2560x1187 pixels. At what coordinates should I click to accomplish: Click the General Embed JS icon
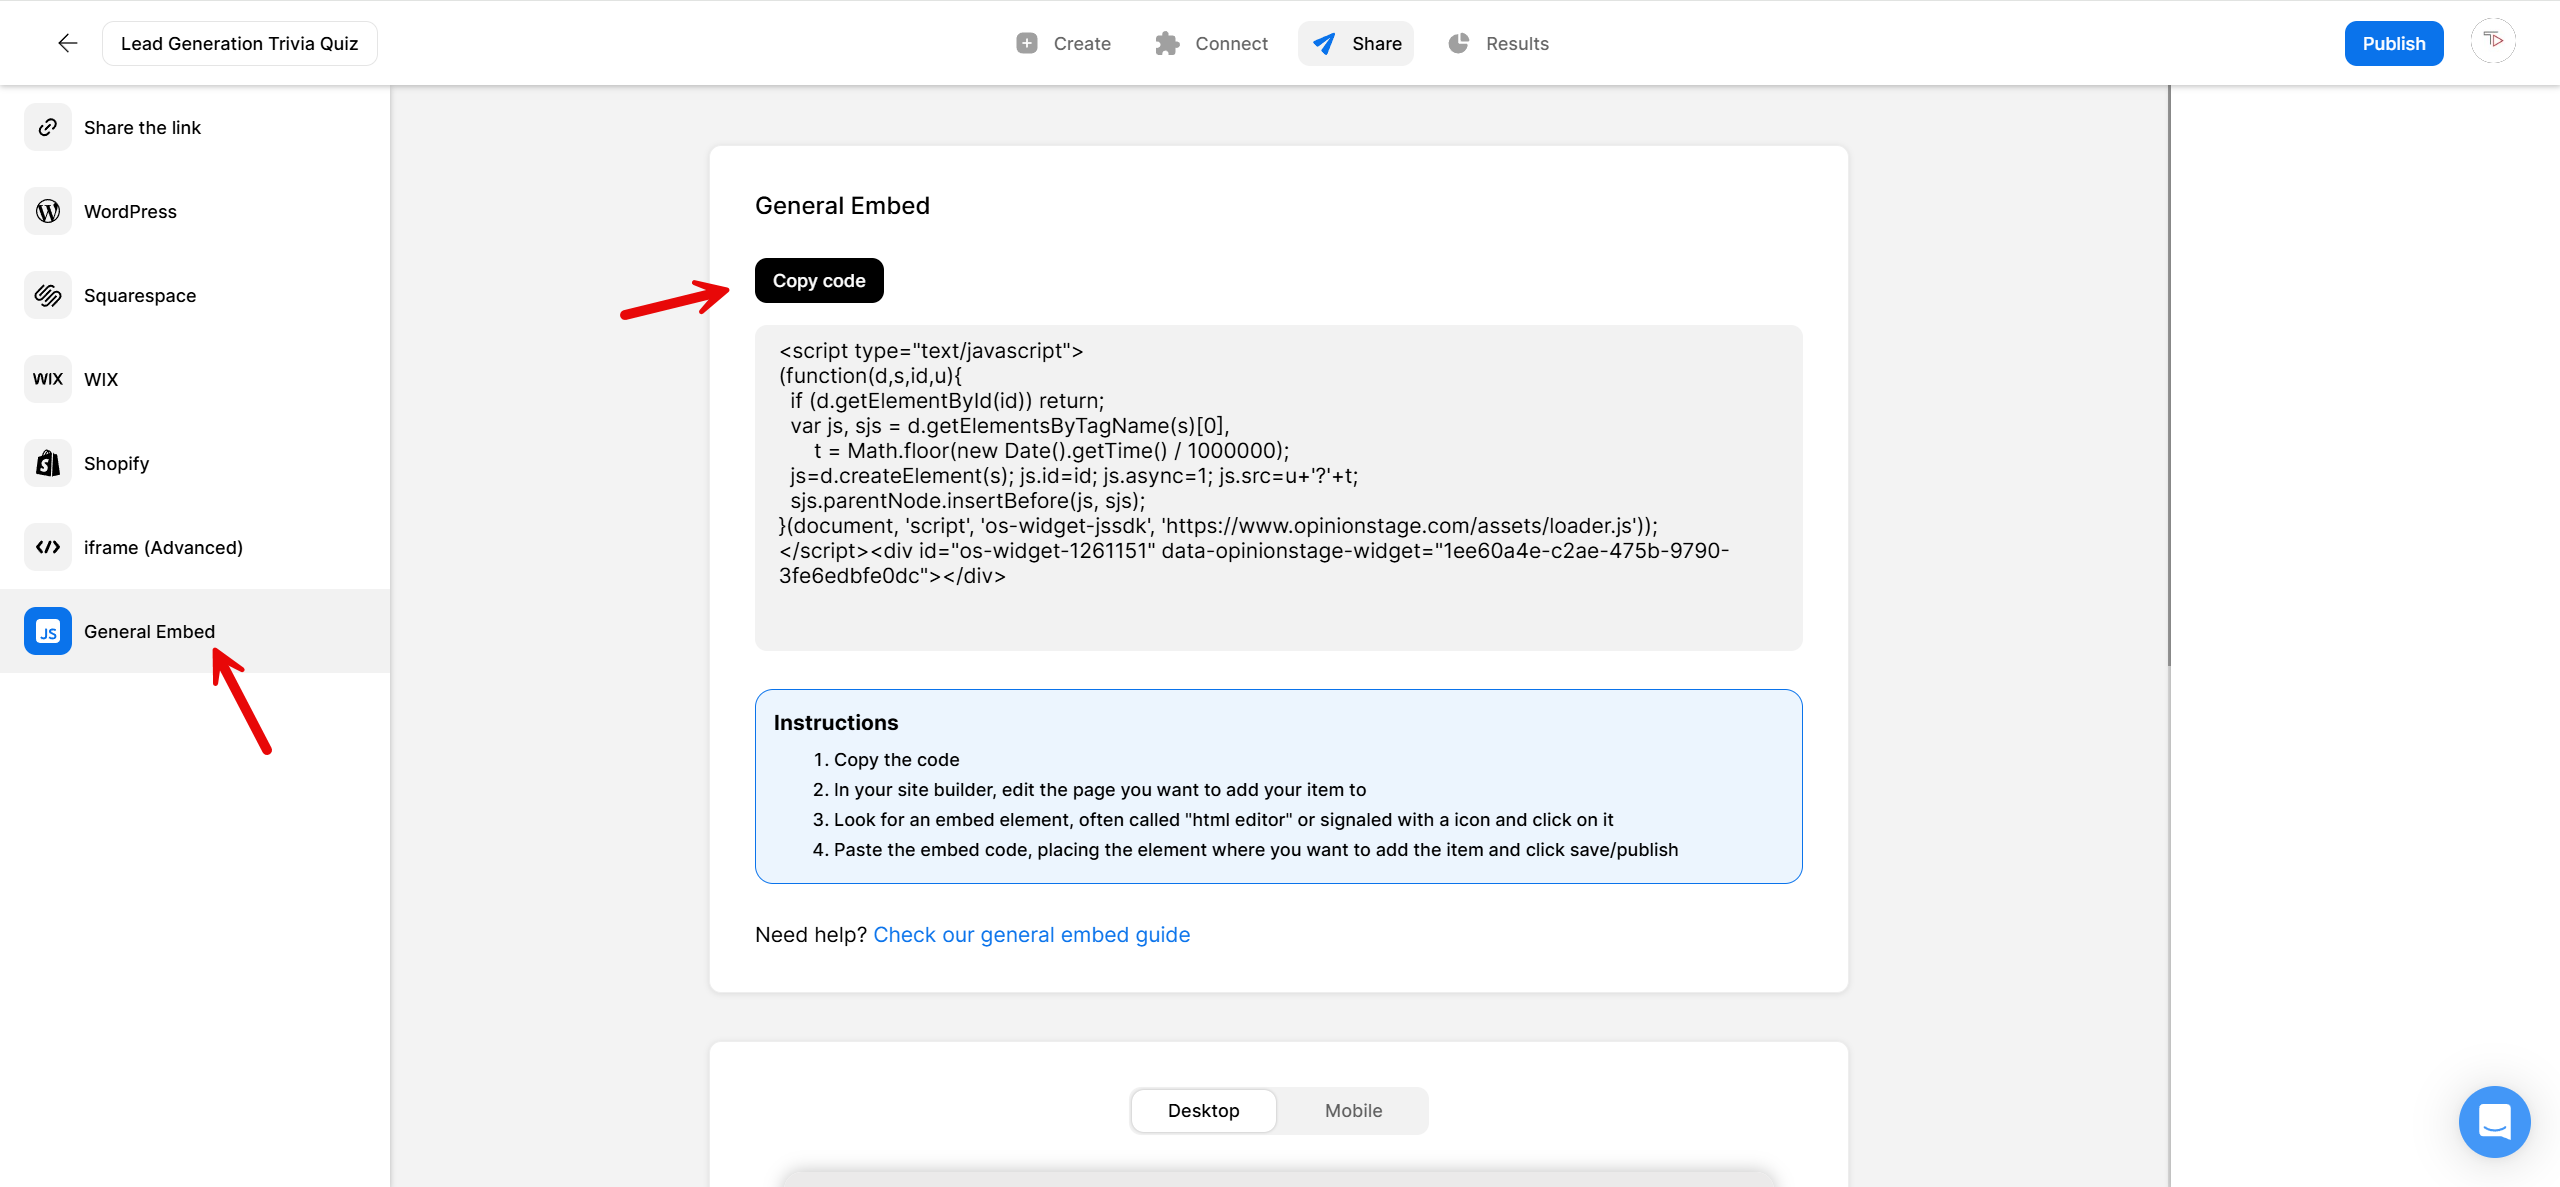(47, 631)
